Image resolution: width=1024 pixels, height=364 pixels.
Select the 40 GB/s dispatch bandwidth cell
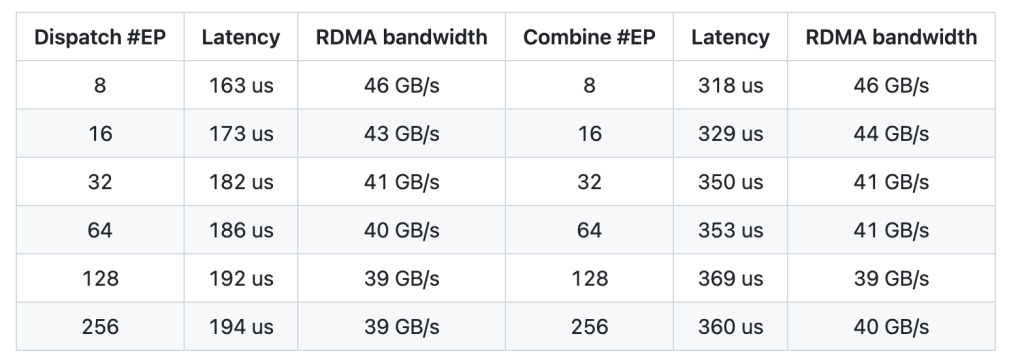point(402,230)
